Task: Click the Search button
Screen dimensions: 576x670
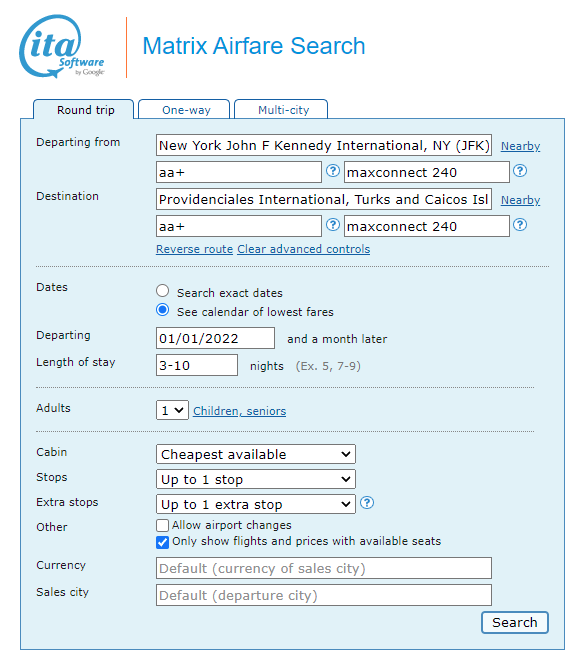Action: (x=514, y=623)
